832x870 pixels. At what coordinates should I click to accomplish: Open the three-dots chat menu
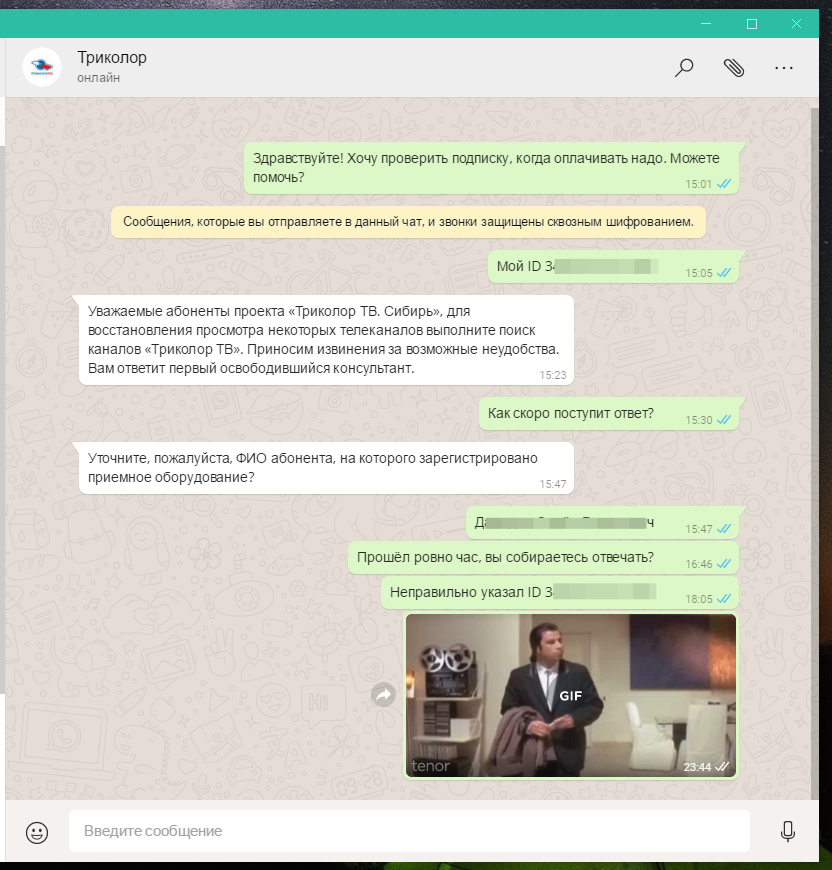click(x=784, y=68)
